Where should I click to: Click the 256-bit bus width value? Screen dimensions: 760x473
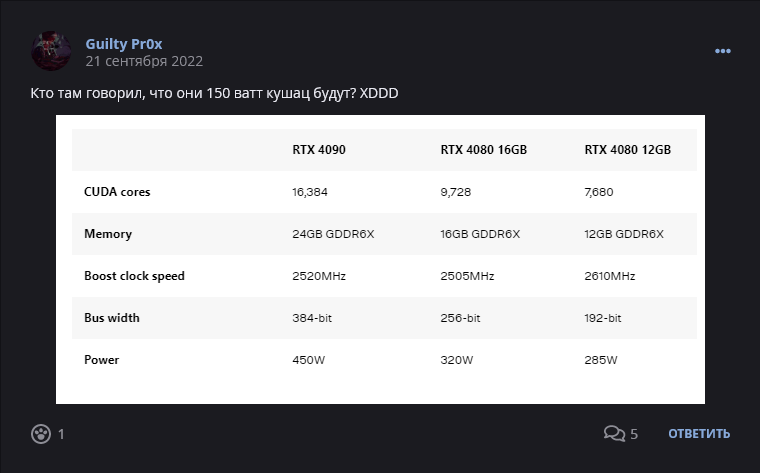point(460,318)
